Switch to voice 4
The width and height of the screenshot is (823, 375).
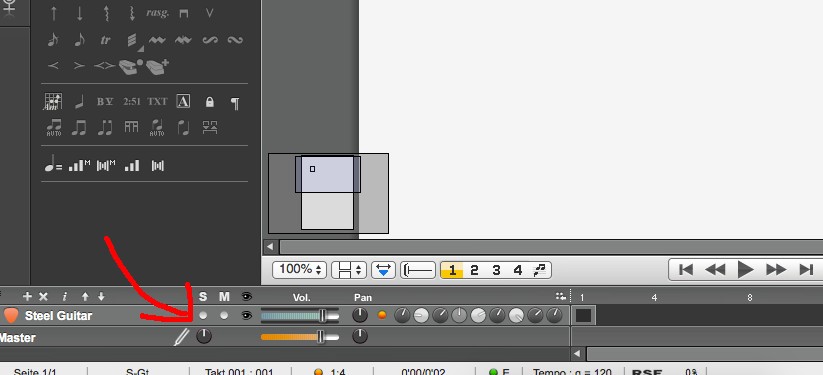(518, 270)
